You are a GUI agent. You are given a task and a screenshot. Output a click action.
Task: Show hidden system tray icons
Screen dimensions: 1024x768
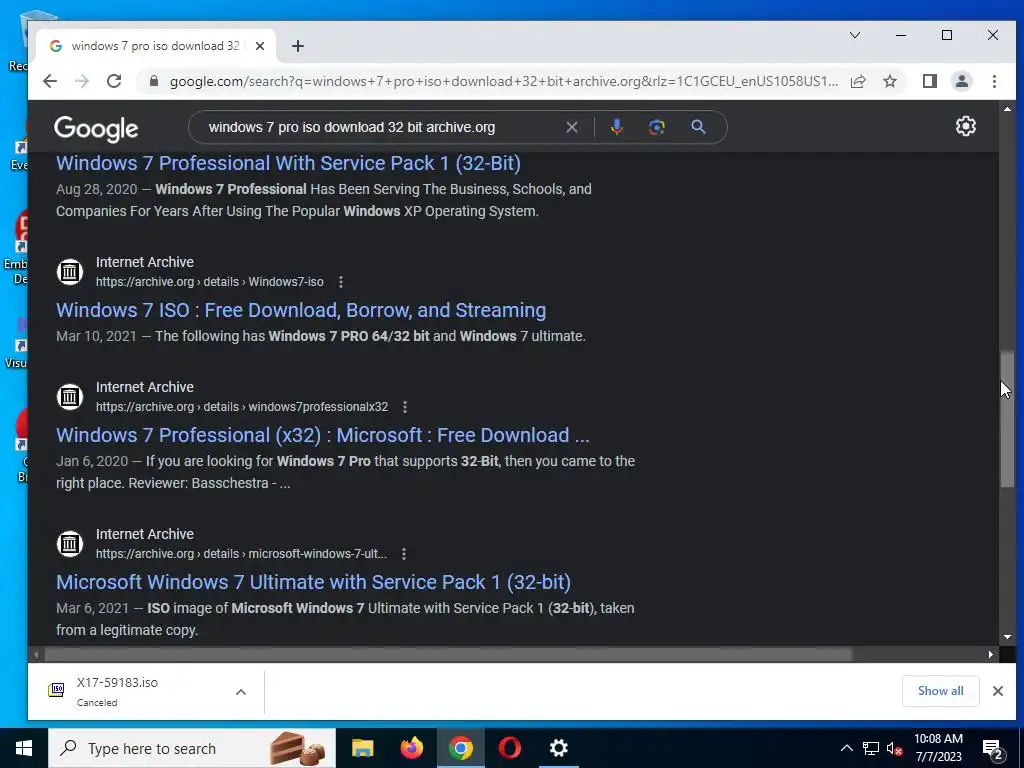point(846,748)
